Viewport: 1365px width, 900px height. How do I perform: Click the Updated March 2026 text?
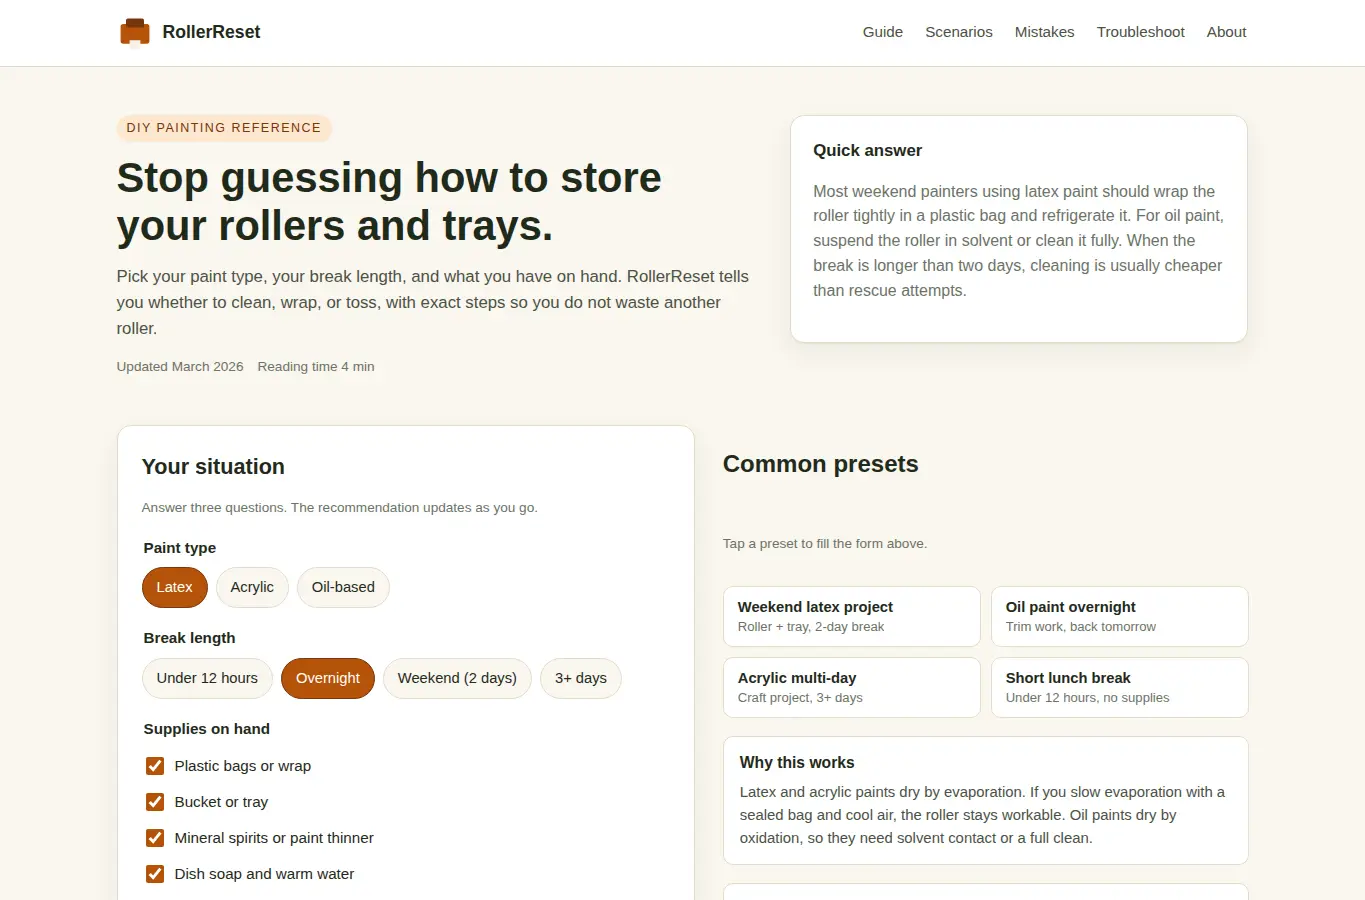click(x=180, y=367)
